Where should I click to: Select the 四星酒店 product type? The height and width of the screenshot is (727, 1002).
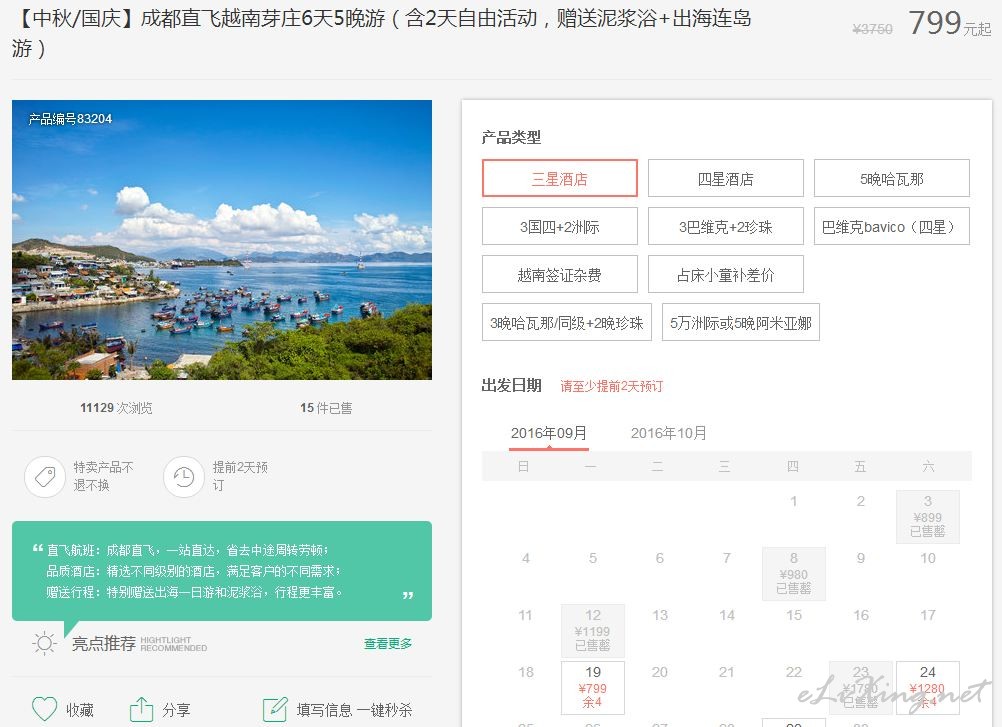pyautogui.click(x=725, y=178)
